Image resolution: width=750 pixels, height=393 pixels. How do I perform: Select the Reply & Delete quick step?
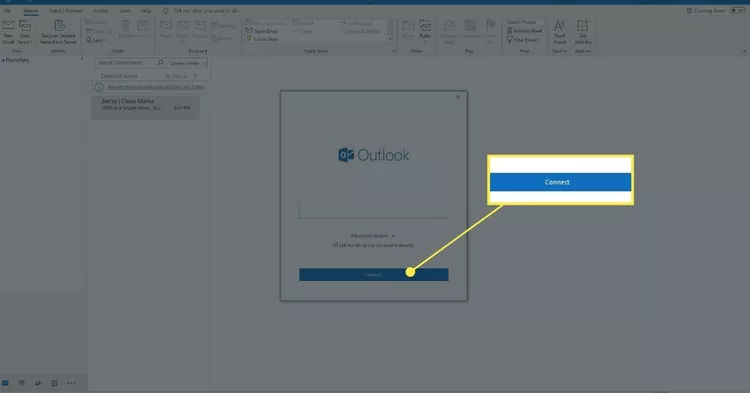tap(360, 31)
